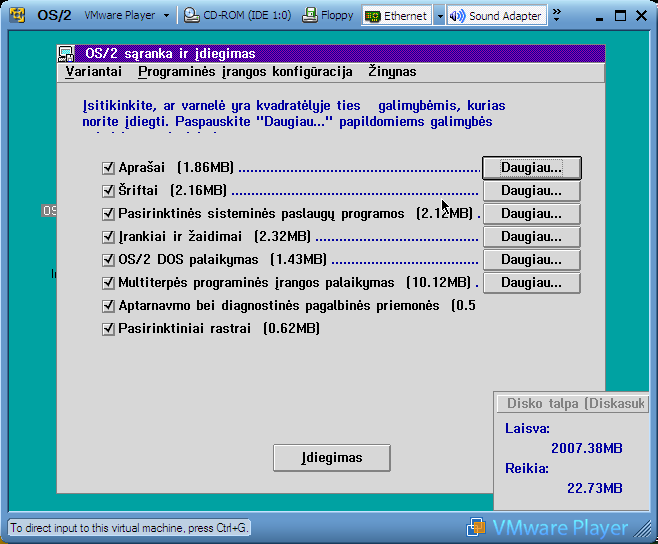Disable OS/2 DOS palaikymas option
Screen dimensions: 658x544
[109, 260]
